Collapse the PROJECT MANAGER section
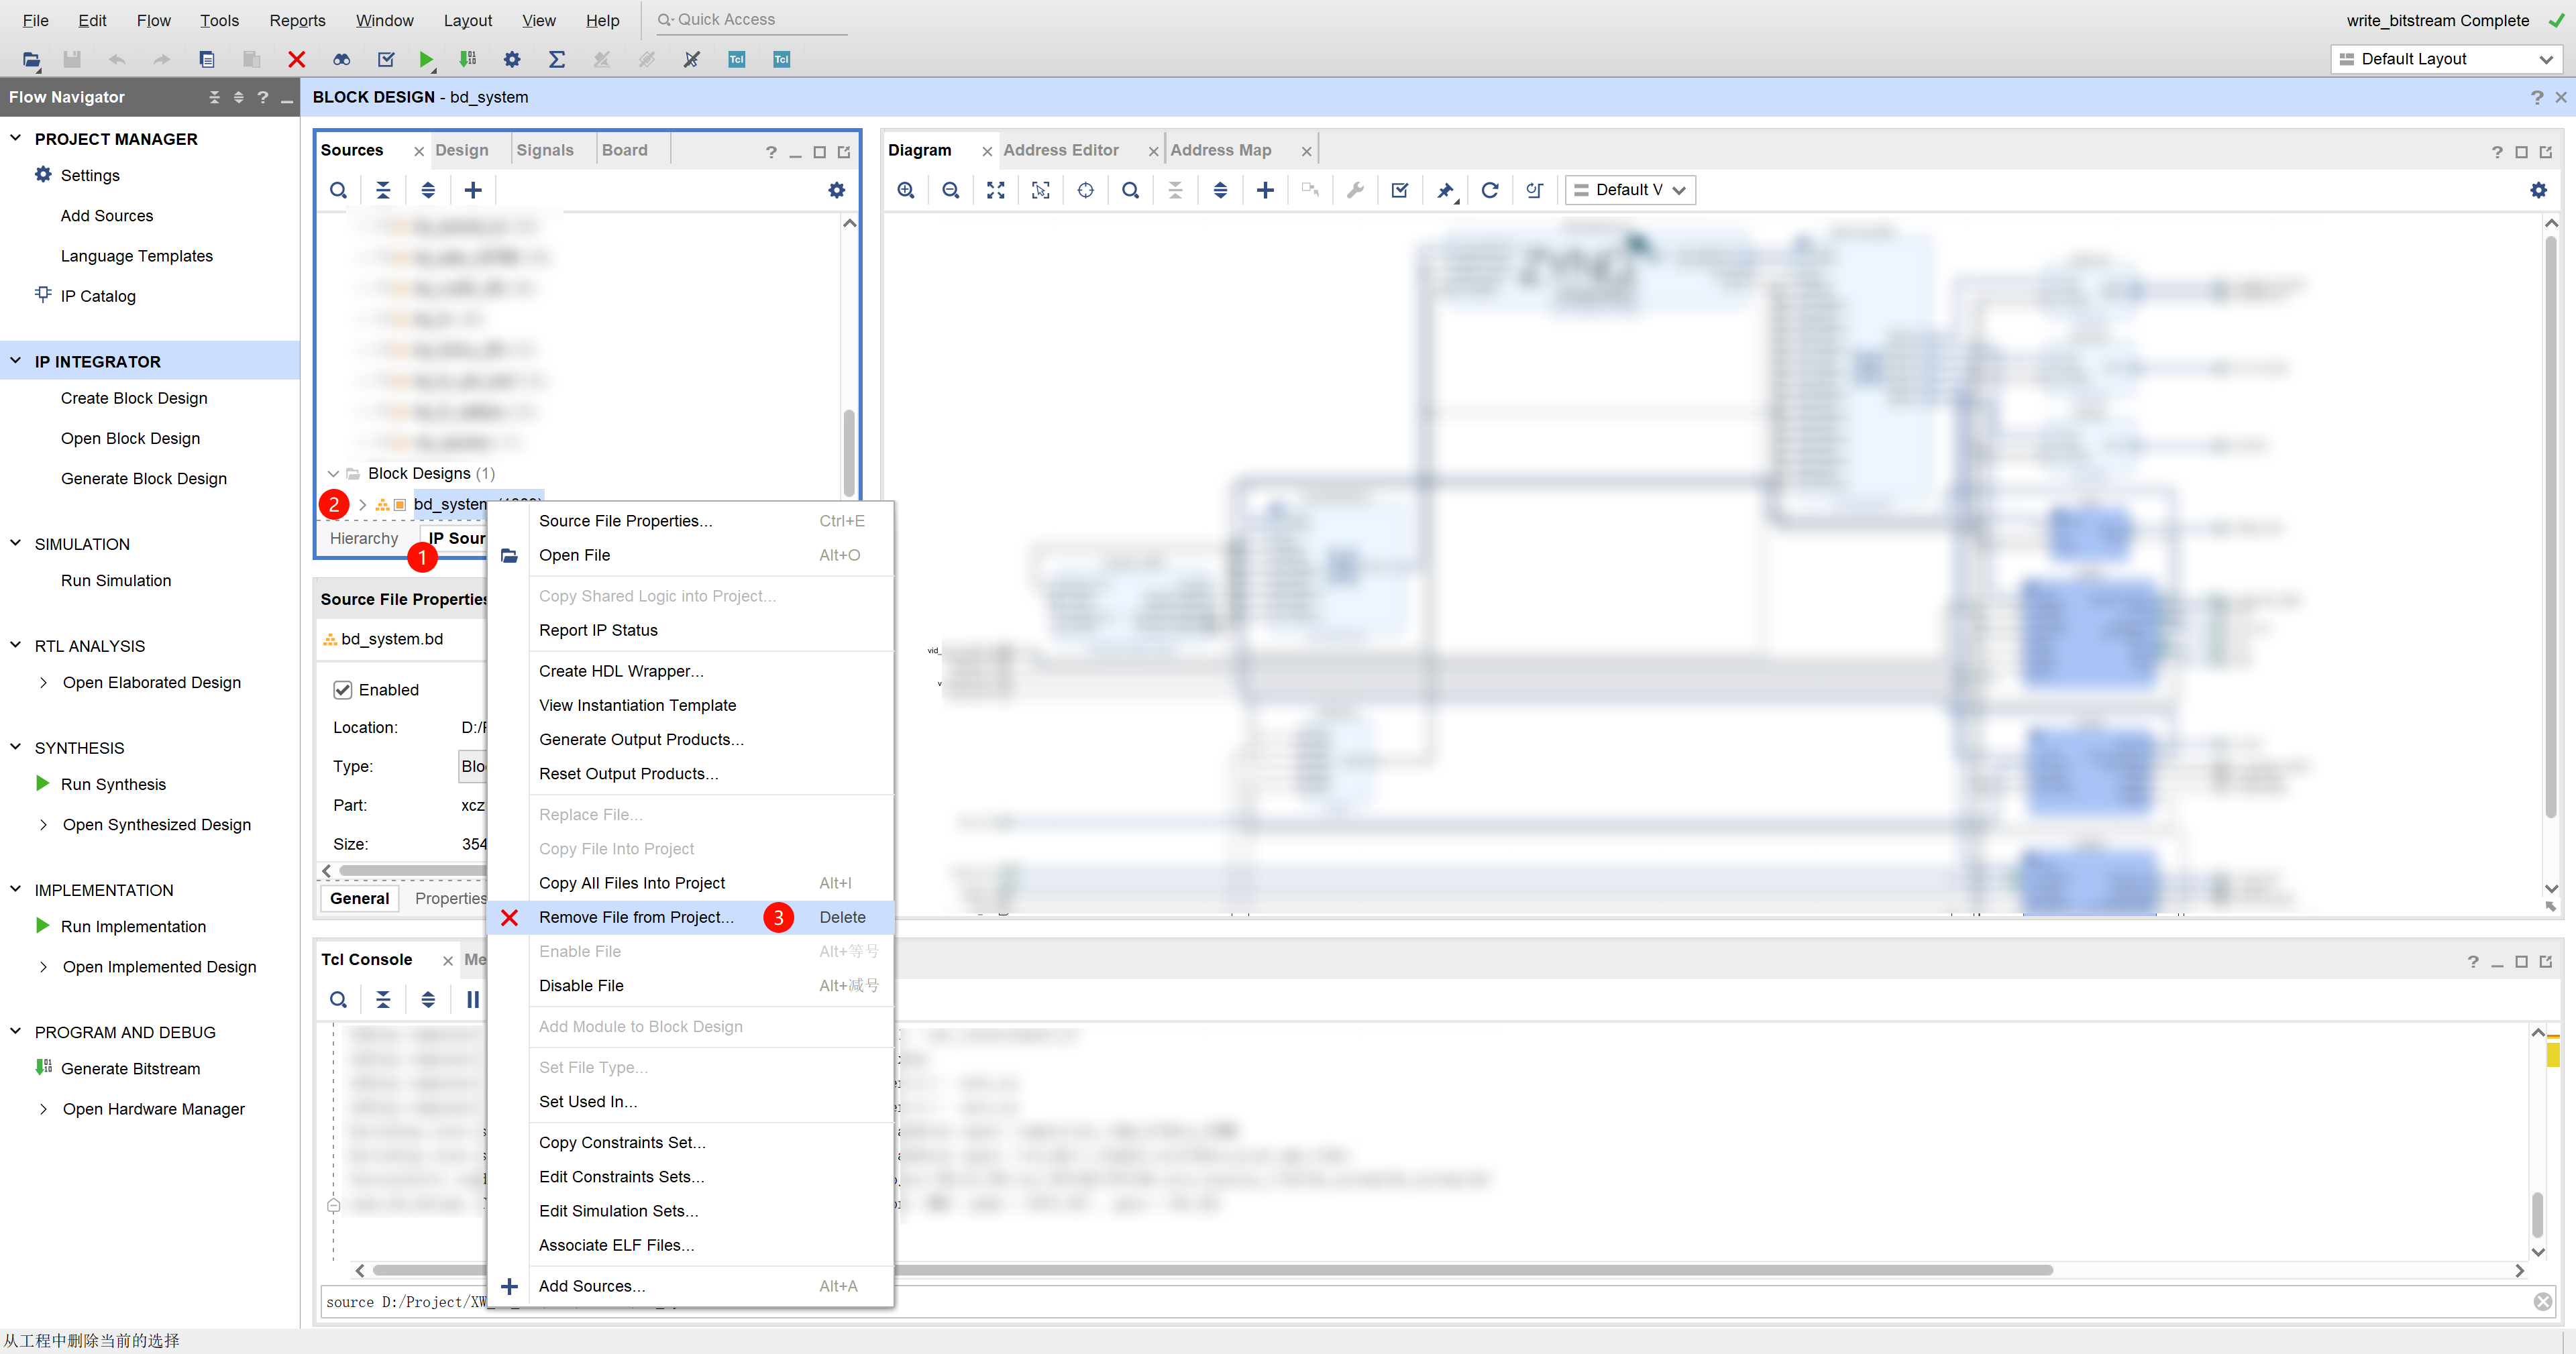This screenshot has width=2576, height=1354. tap(16, 138)
